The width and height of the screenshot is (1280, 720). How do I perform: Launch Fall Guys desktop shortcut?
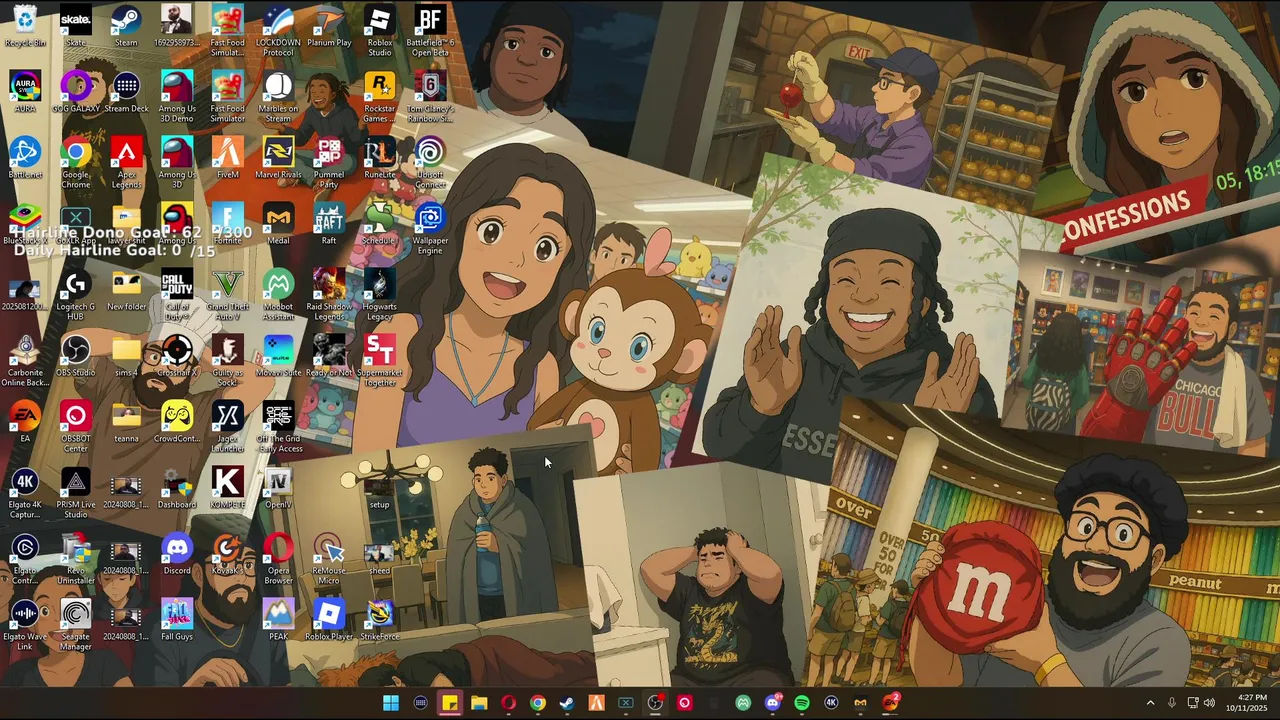(177, 620)
